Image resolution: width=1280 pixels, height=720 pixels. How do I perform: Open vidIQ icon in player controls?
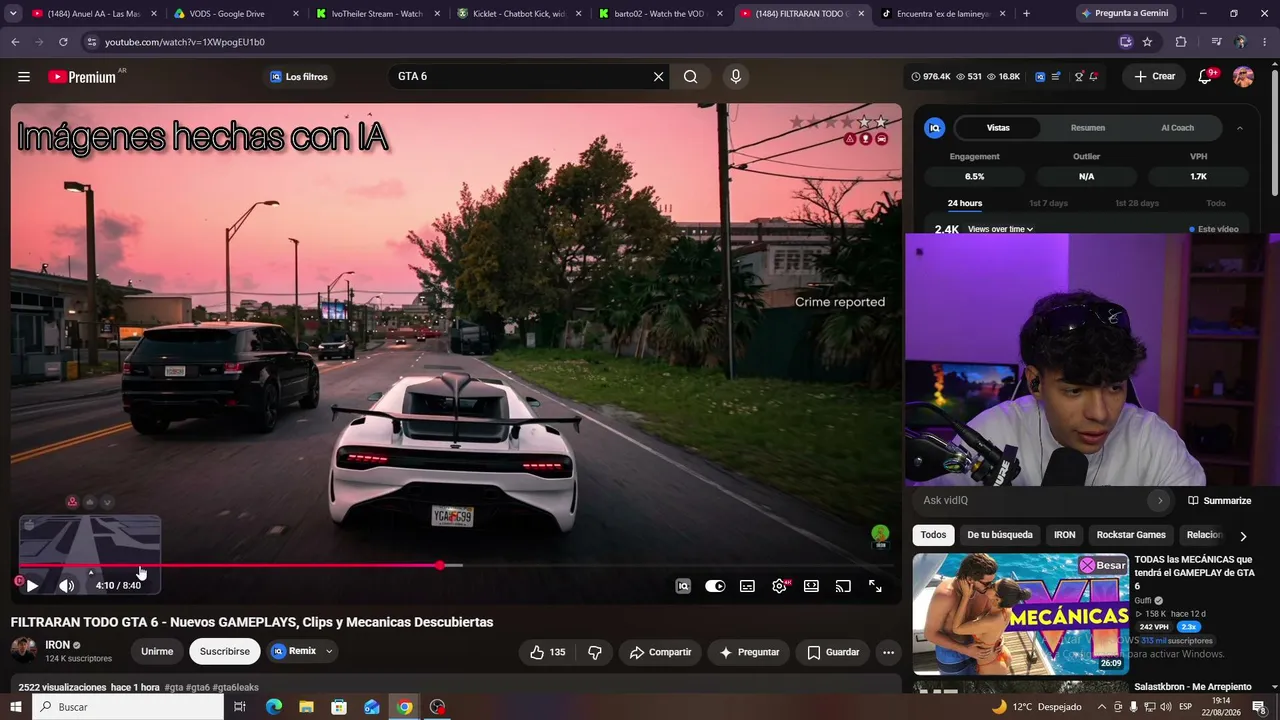[683, 586]
